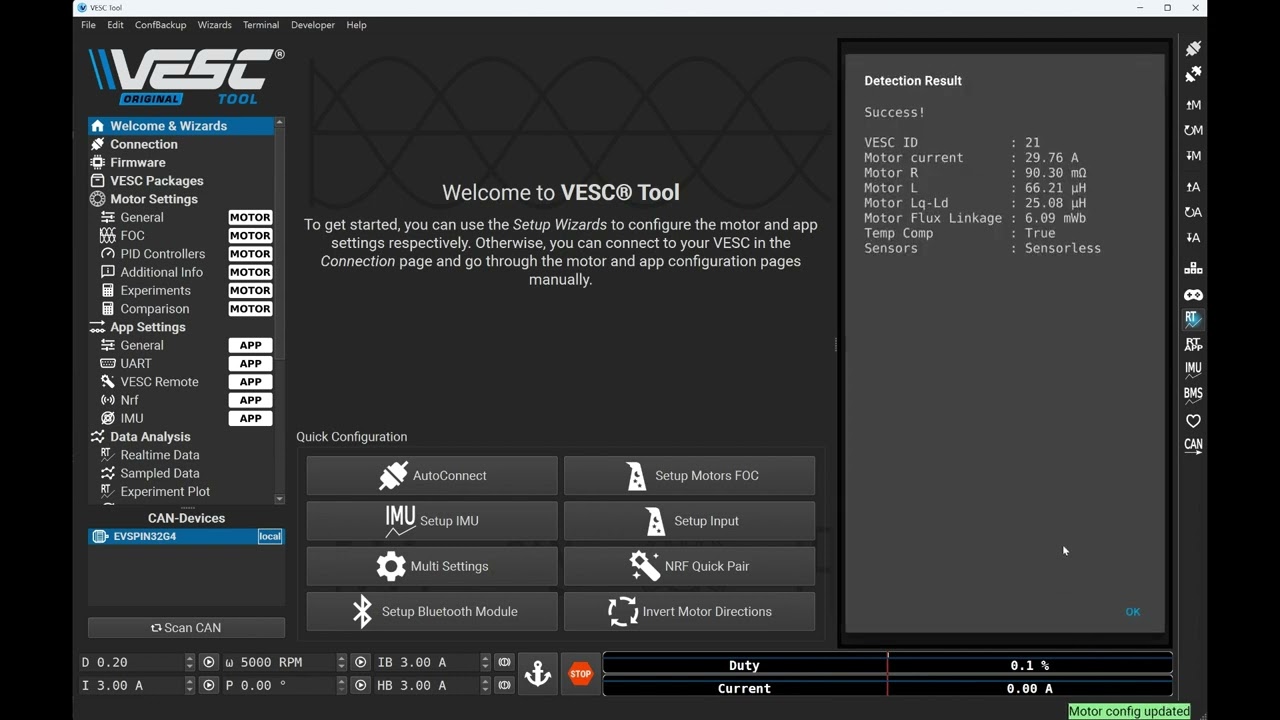Viewport: 1280px width, 720px height.
Task: Toggle the heart alive-signal icon
Action: tap(1193, 421)
